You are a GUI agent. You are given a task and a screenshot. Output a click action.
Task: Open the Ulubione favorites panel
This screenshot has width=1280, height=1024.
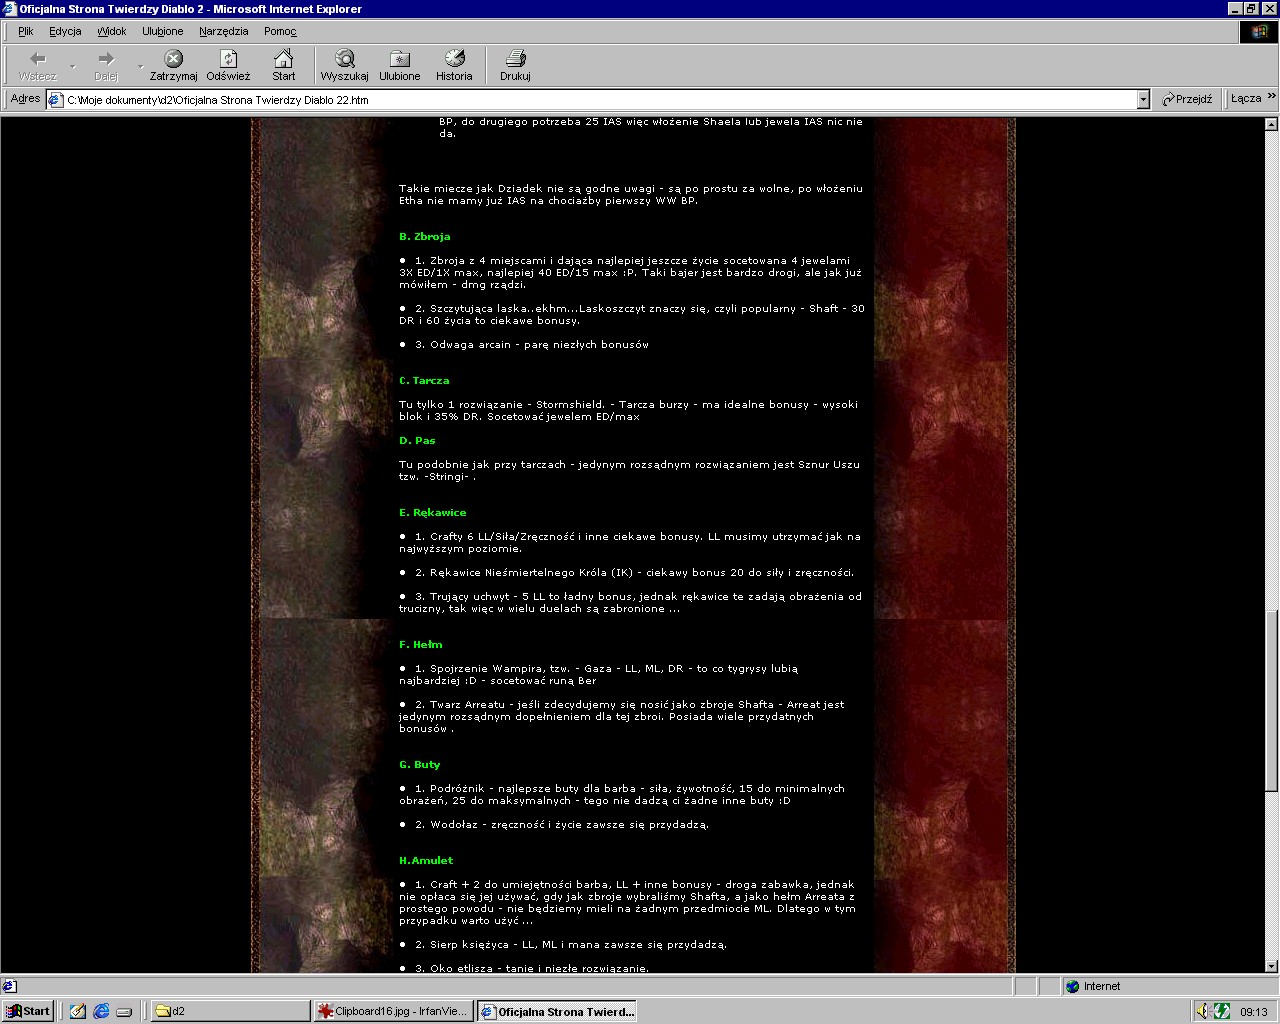(399, 59)
